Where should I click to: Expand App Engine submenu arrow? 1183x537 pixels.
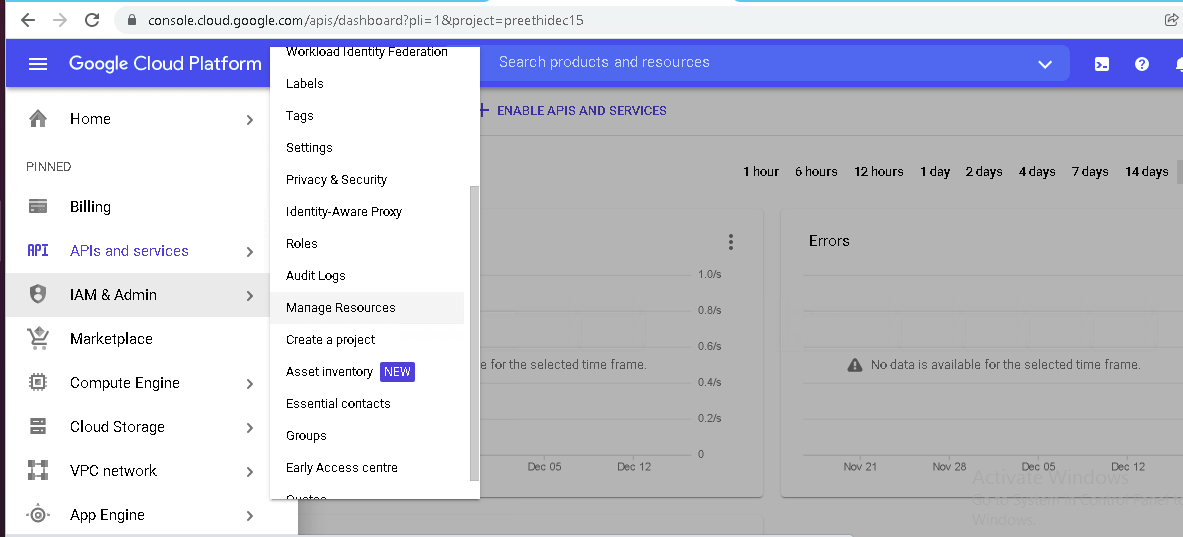(x=250, y=516)
